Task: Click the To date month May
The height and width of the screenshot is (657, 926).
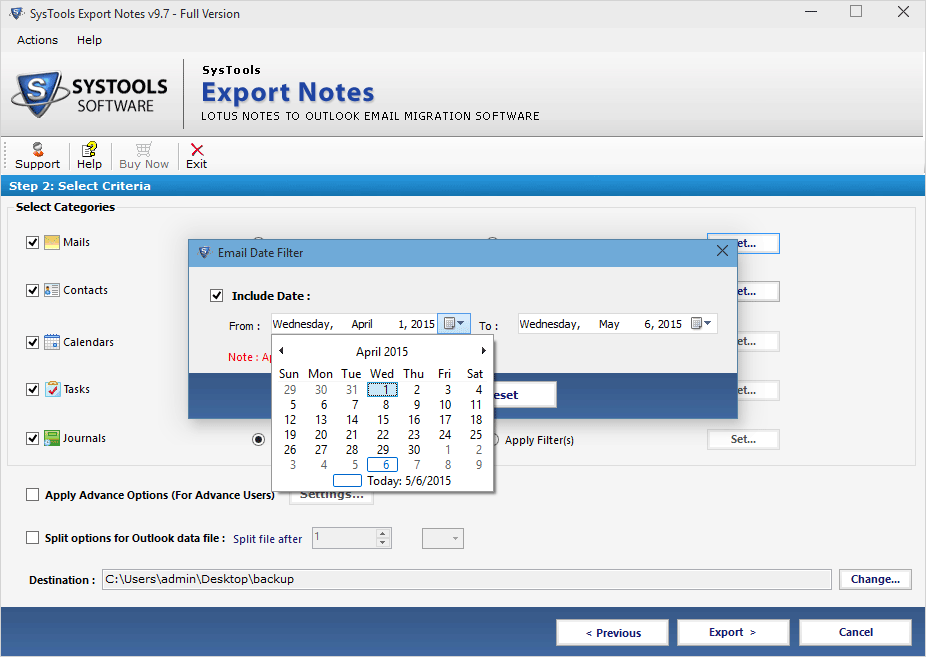Action: (x=609, y=324)
